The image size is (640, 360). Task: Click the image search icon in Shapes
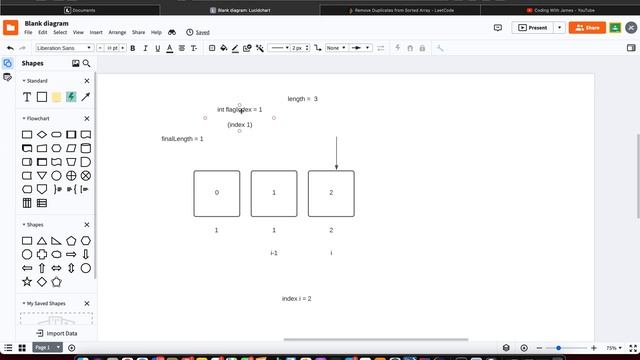click(x=76, y=63)
